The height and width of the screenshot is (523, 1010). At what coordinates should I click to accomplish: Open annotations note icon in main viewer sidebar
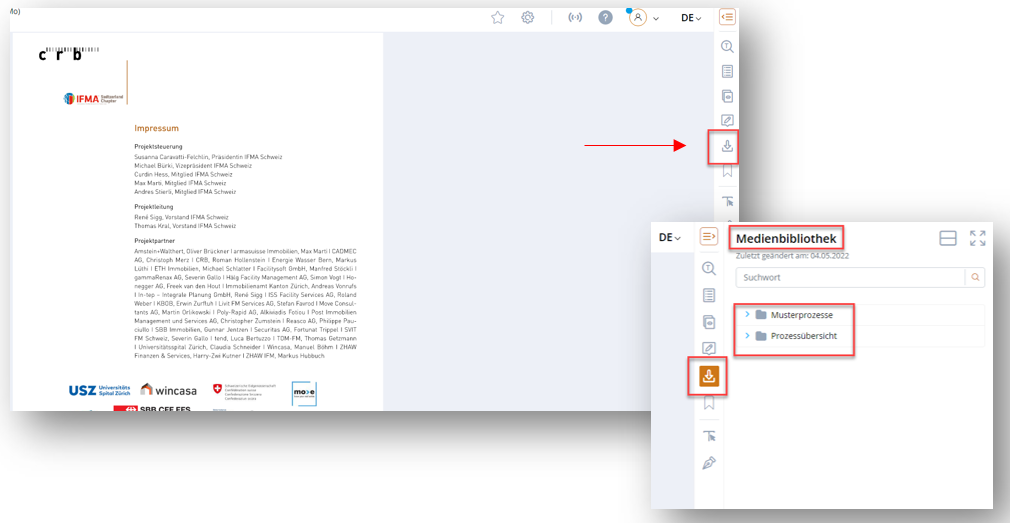pos(727,121)
